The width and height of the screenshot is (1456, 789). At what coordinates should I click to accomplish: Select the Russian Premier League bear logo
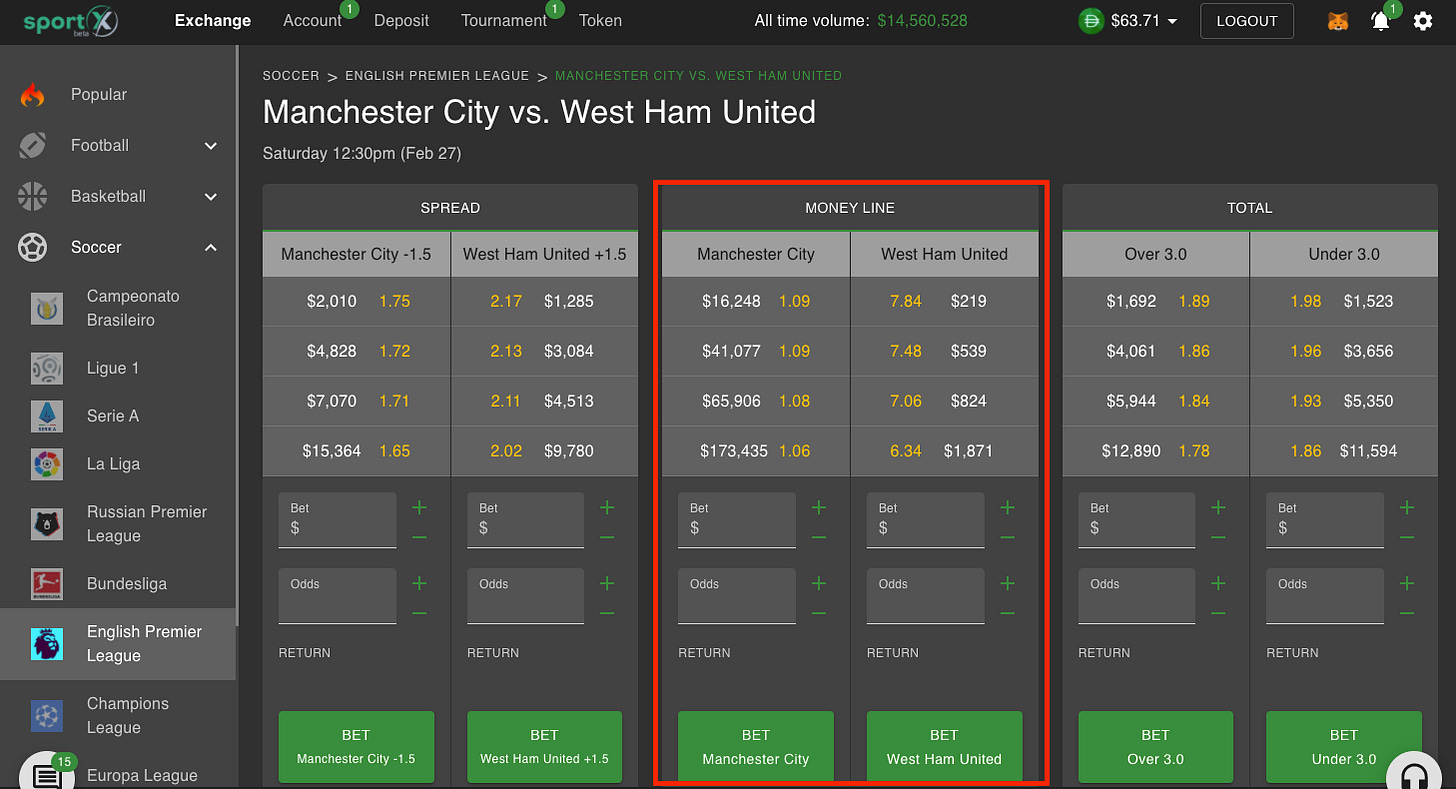[x=47, y=524]
